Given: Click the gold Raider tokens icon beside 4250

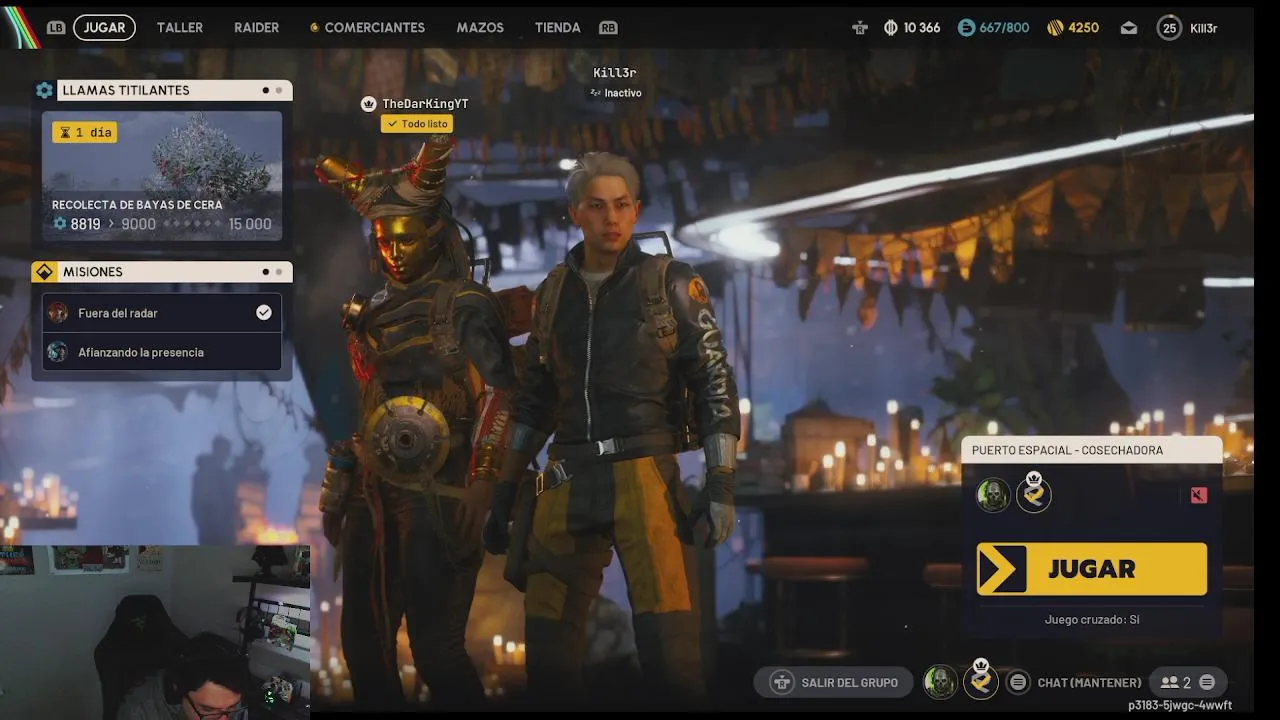Looking at the screenshot, I should (1055, 28).
